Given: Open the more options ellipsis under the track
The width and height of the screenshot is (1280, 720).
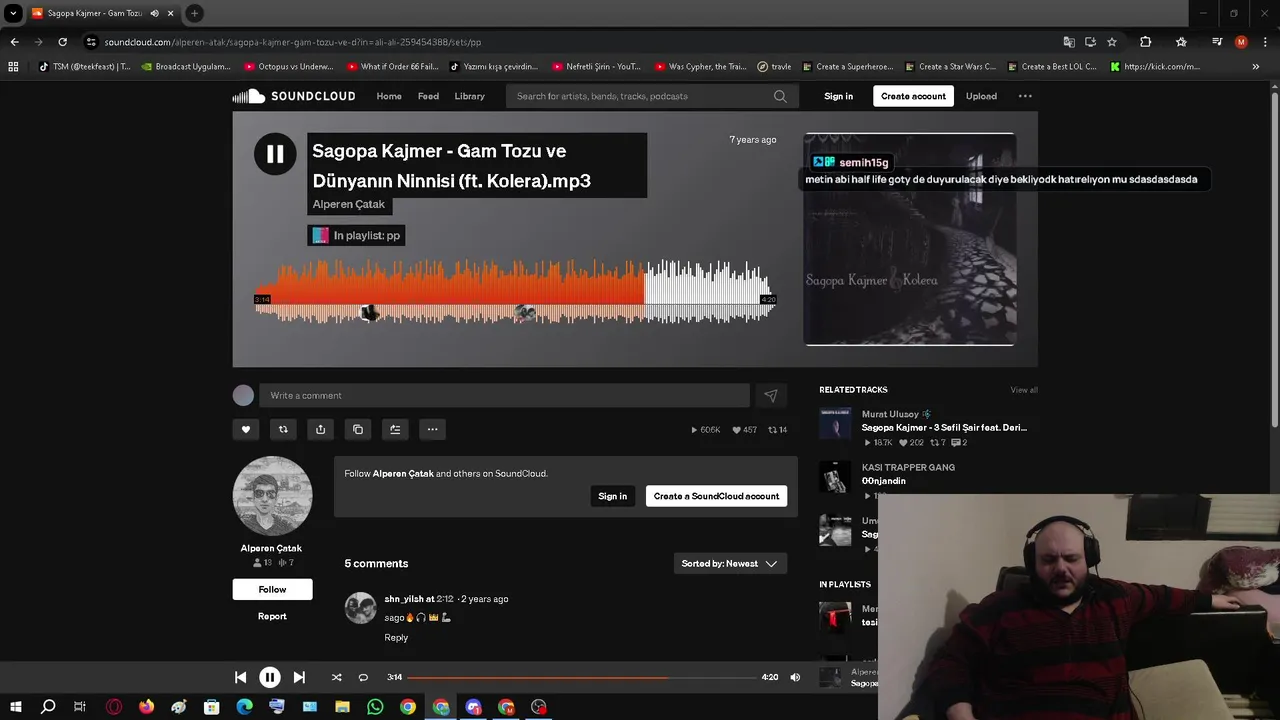Looking at the screenshot, I should pos(432,429).
